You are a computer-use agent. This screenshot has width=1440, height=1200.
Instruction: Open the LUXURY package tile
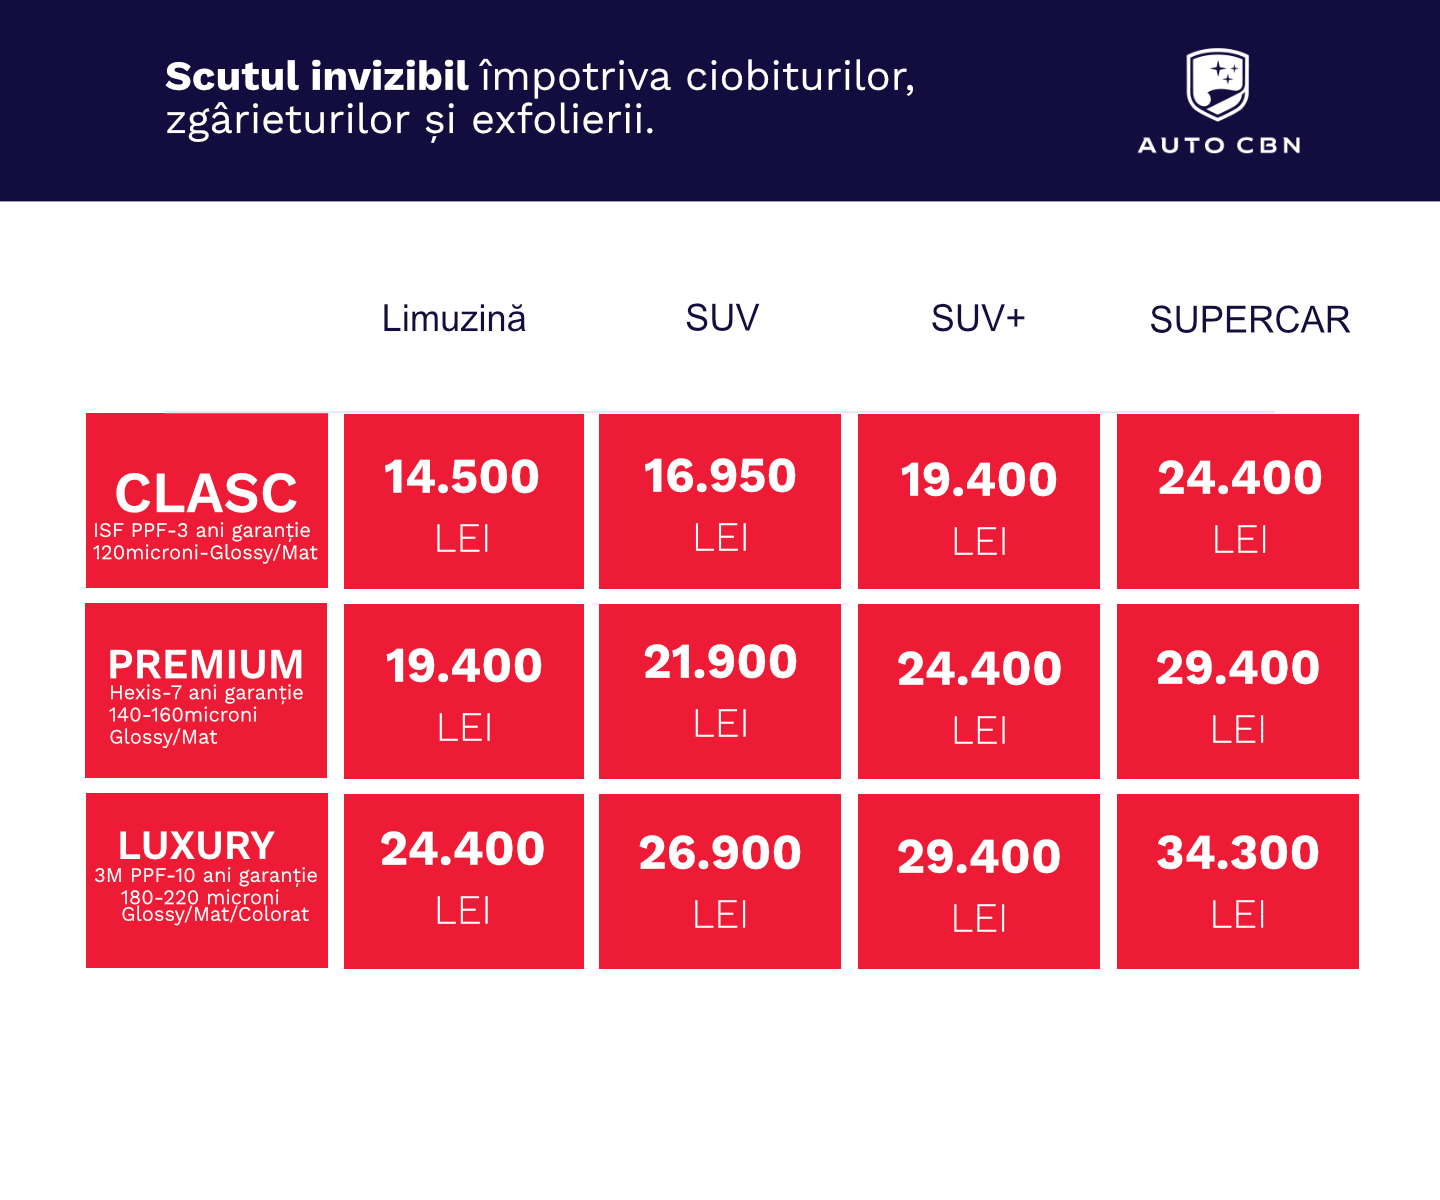pyautogui.click(x=207, y=881)
